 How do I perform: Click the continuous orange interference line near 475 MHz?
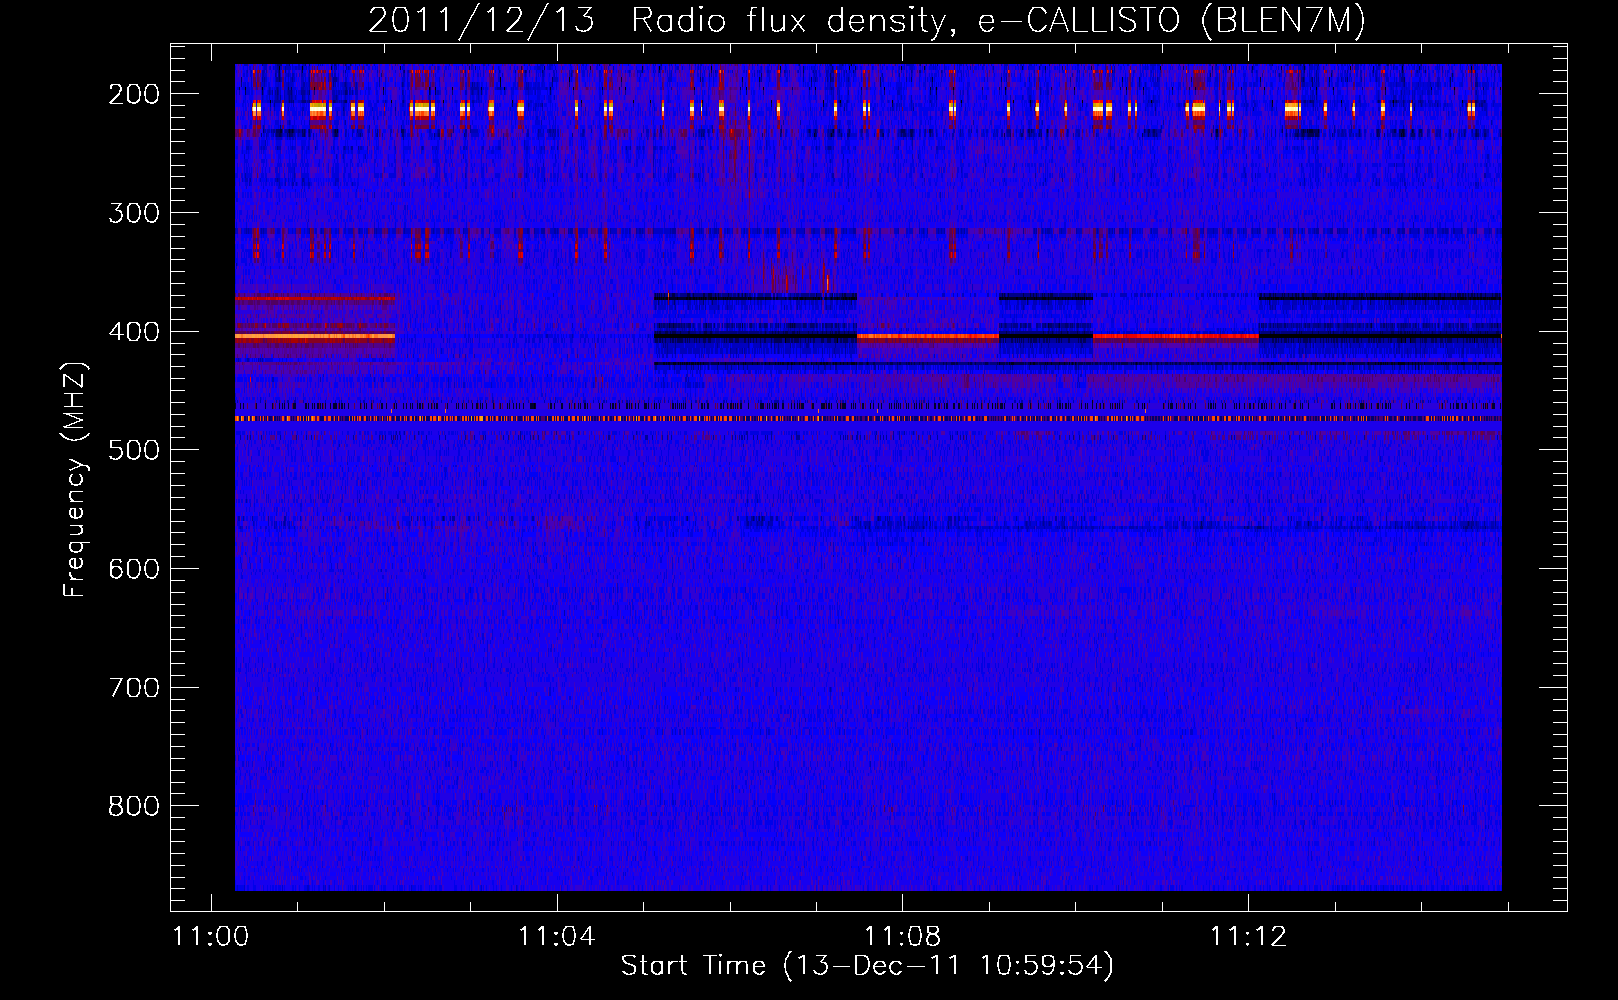[868, 419]
